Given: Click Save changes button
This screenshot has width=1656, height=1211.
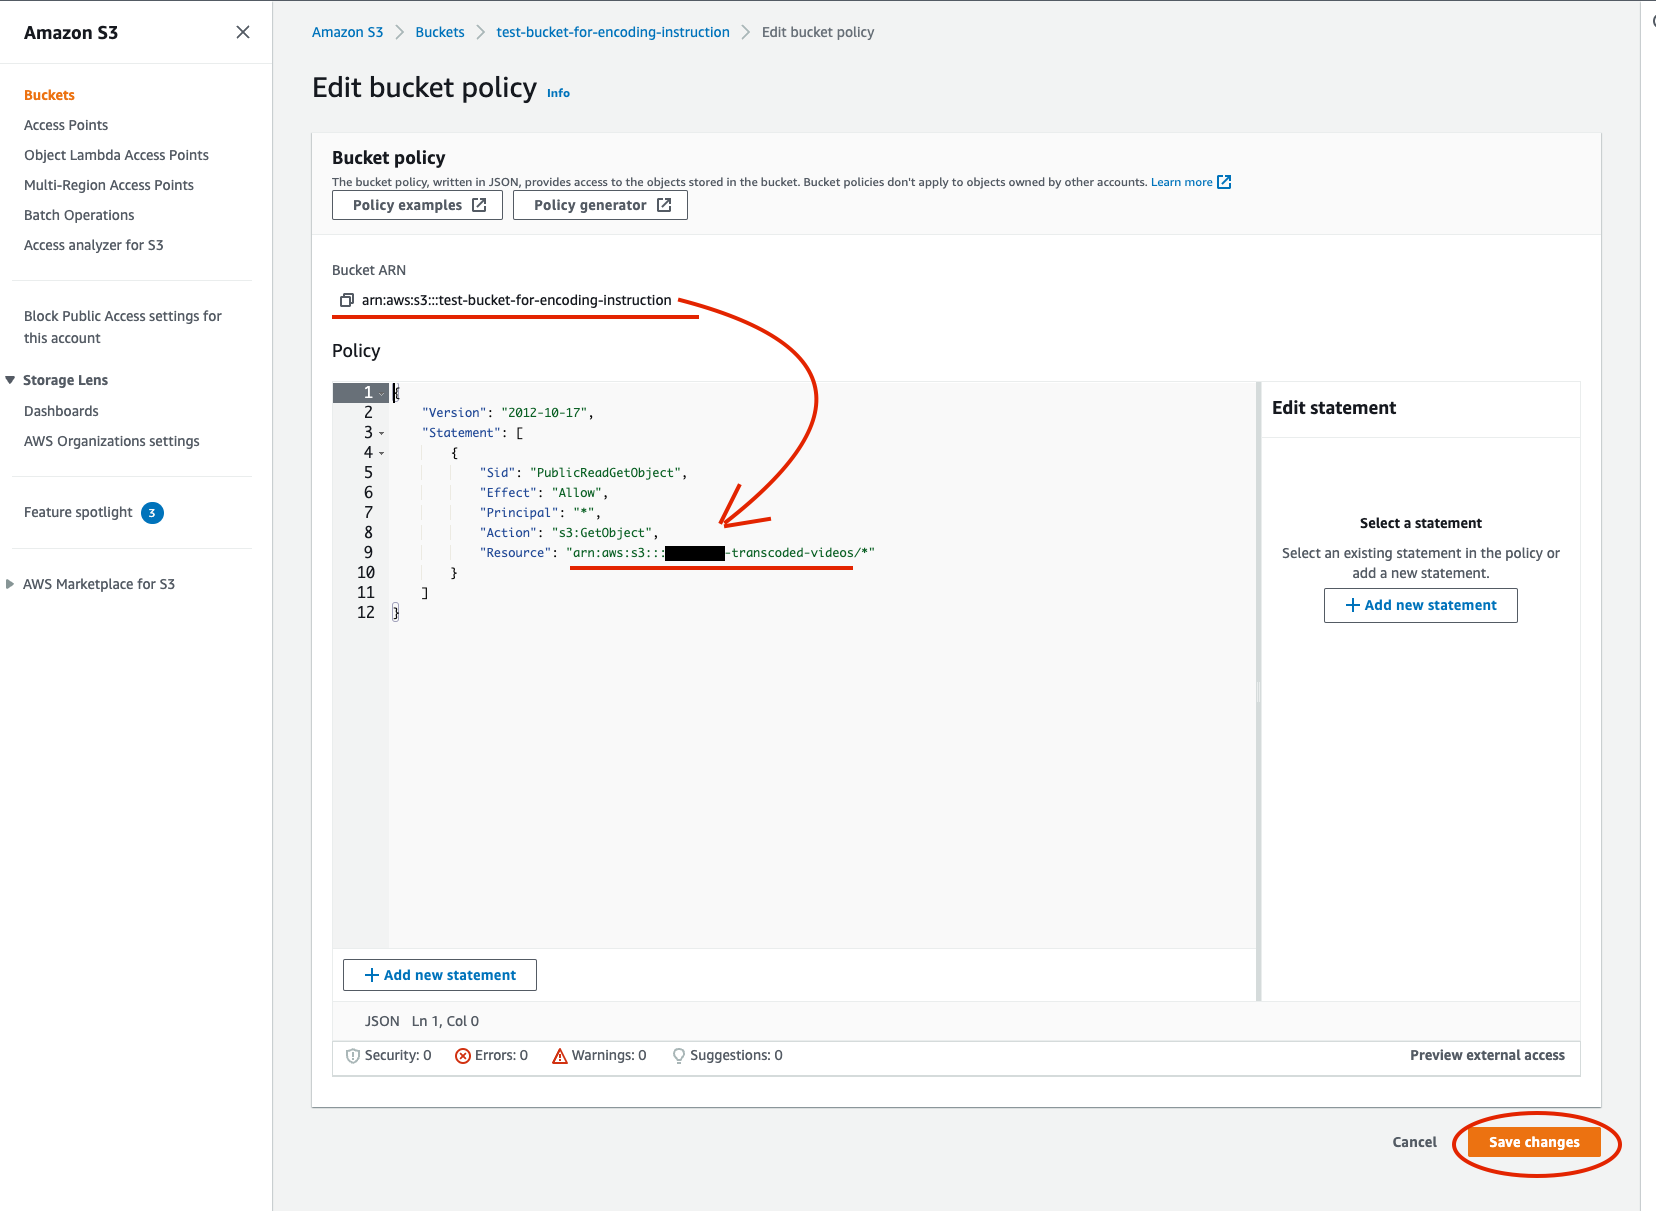Looking at the screenshot, I should tap(1534, 1142).
